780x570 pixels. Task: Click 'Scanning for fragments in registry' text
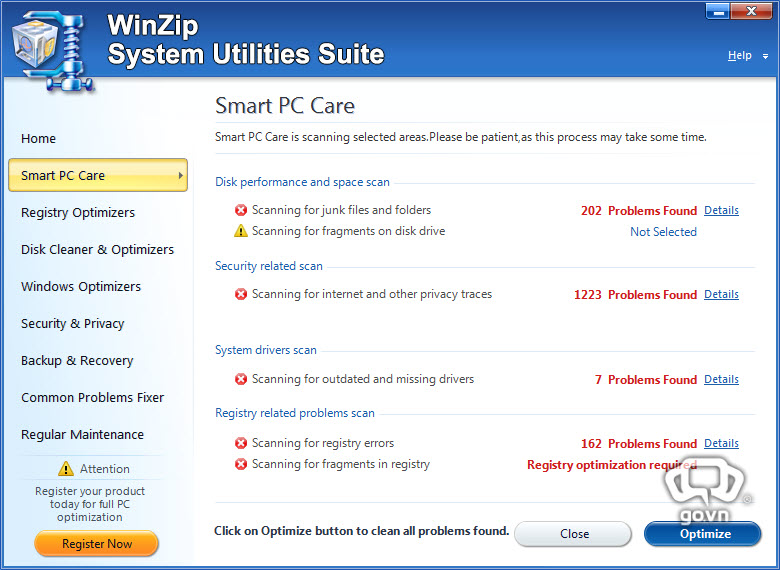(341, 465)
